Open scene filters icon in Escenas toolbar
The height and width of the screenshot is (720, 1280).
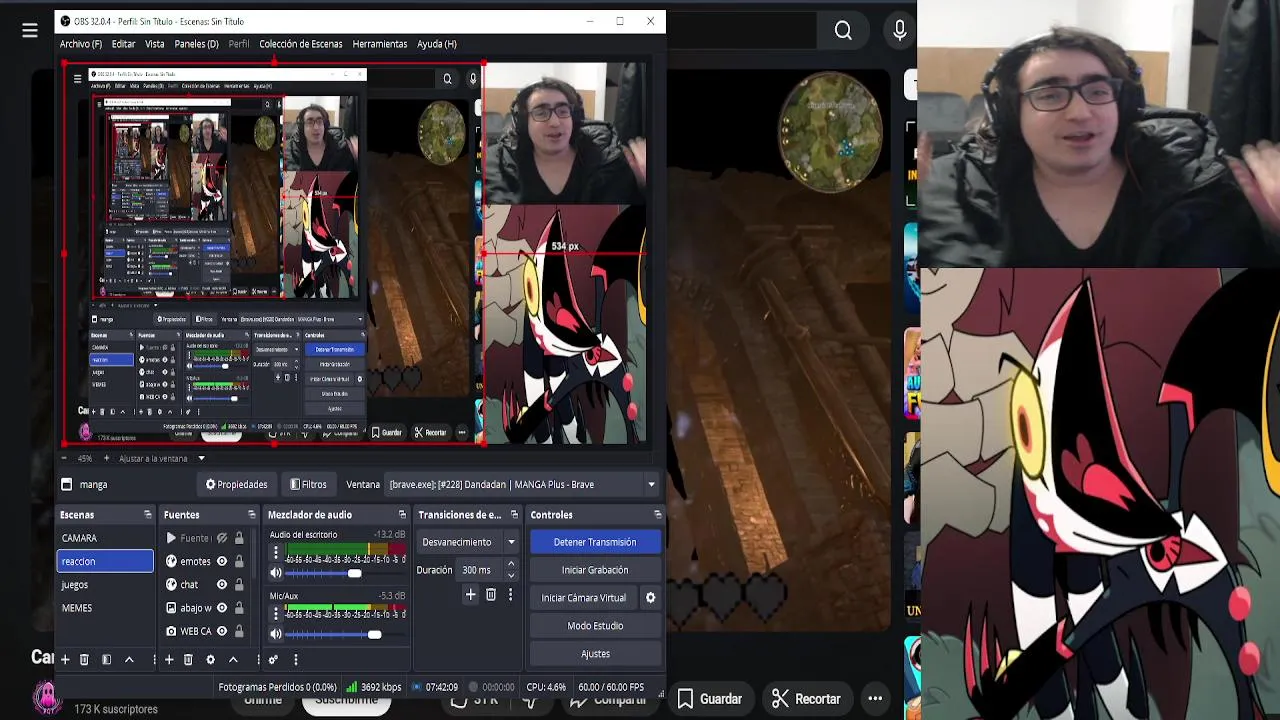tap(106, 660)
